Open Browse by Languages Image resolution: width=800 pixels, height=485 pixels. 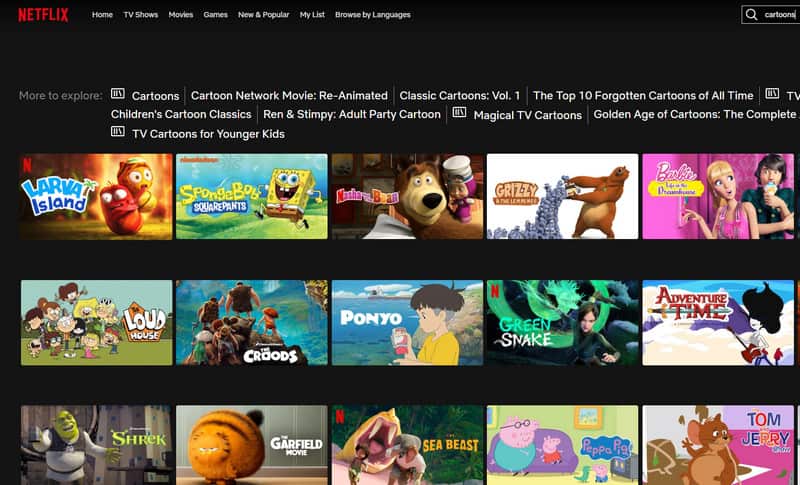pyautogui.click(x=372, y=15)
